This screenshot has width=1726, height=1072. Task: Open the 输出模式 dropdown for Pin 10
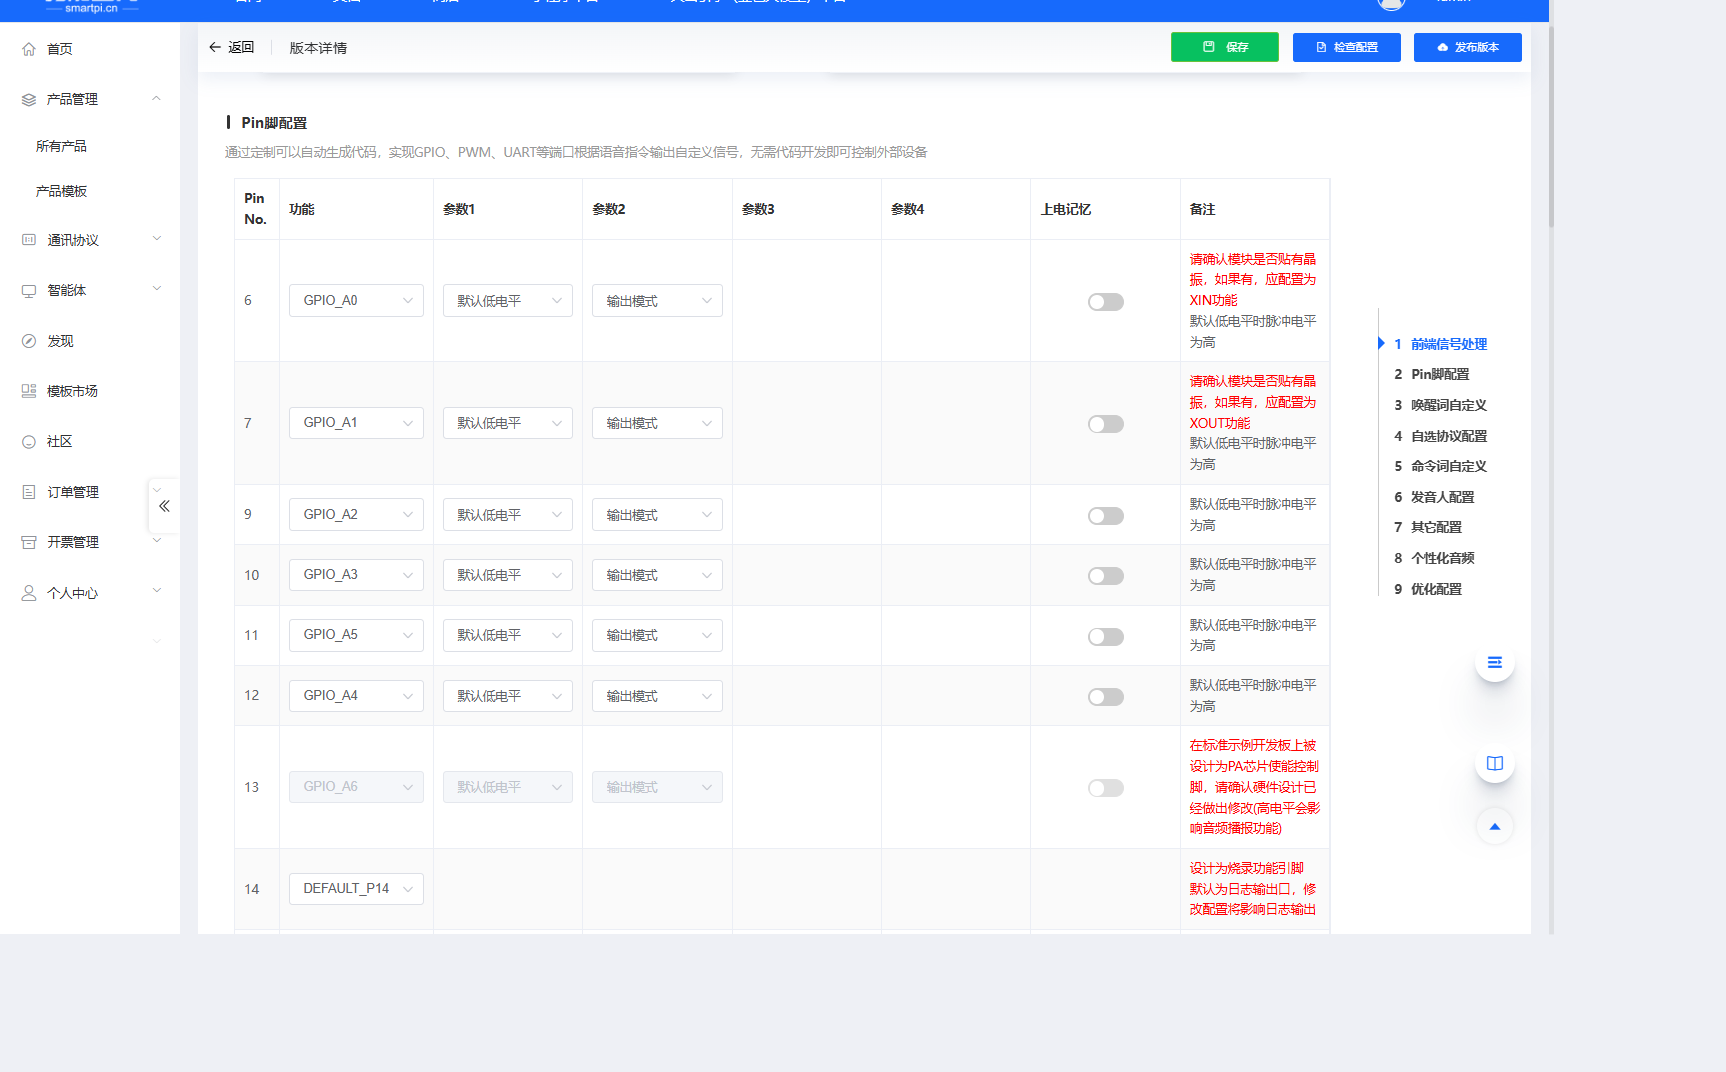[656, 575]
